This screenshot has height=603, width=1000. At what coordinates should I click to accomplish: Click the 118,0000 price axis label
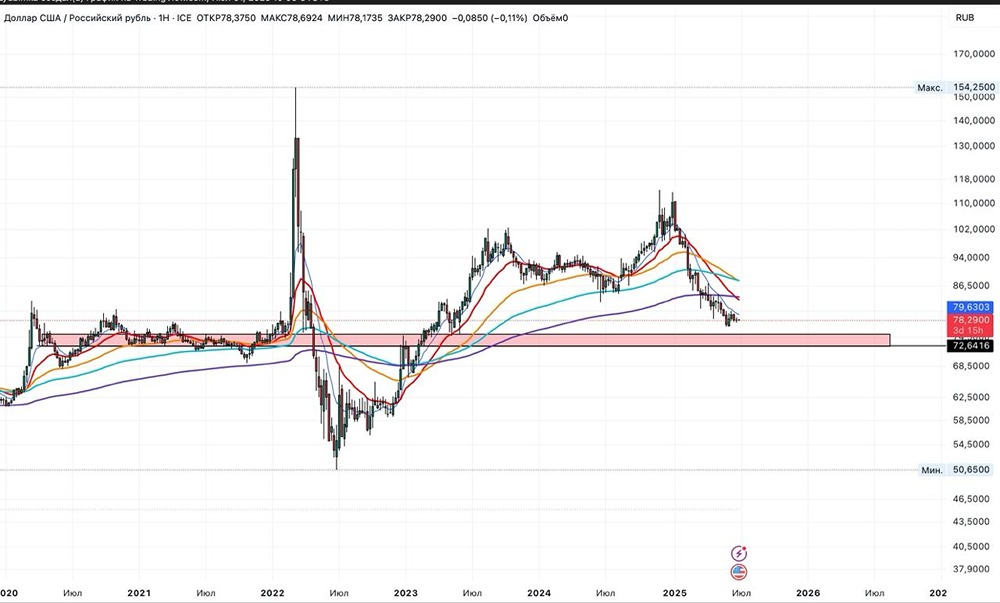point(974,179)
